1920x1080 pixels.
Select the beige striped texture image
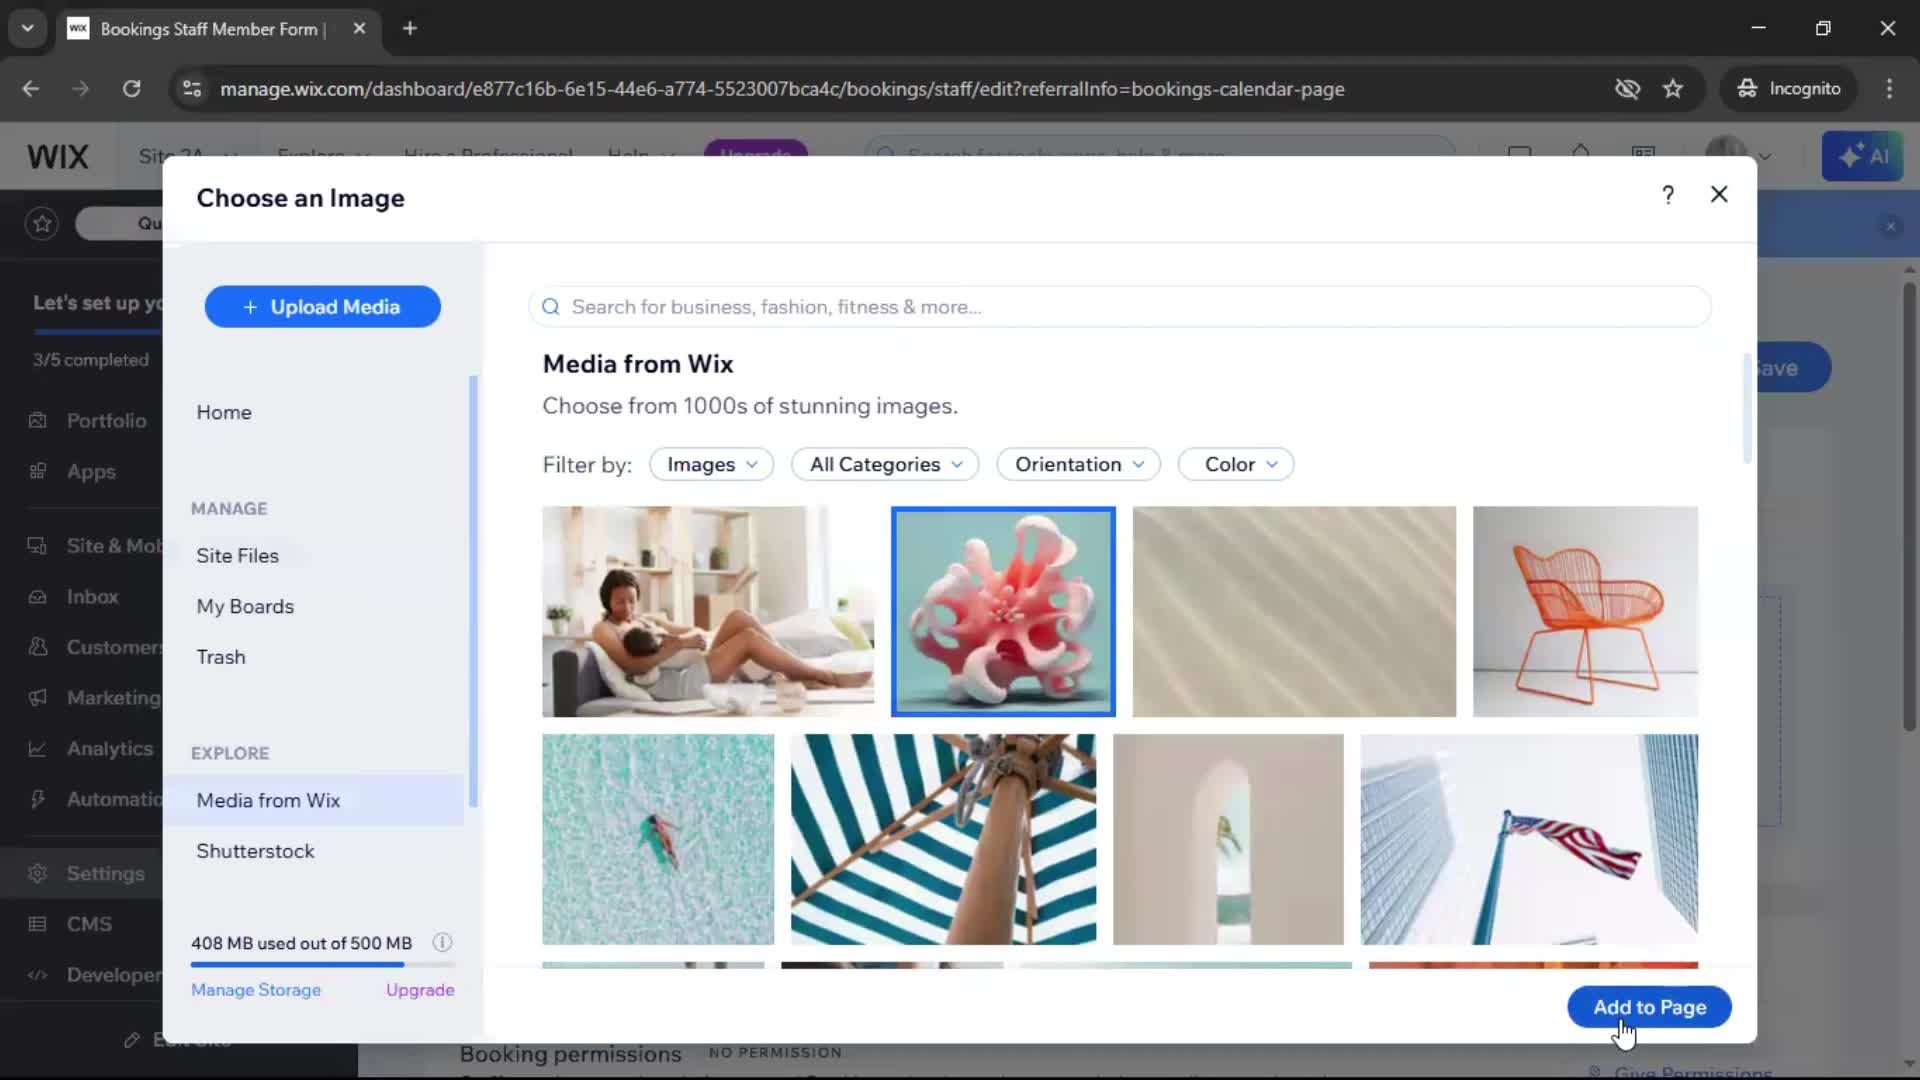(x=1294, y=611)
